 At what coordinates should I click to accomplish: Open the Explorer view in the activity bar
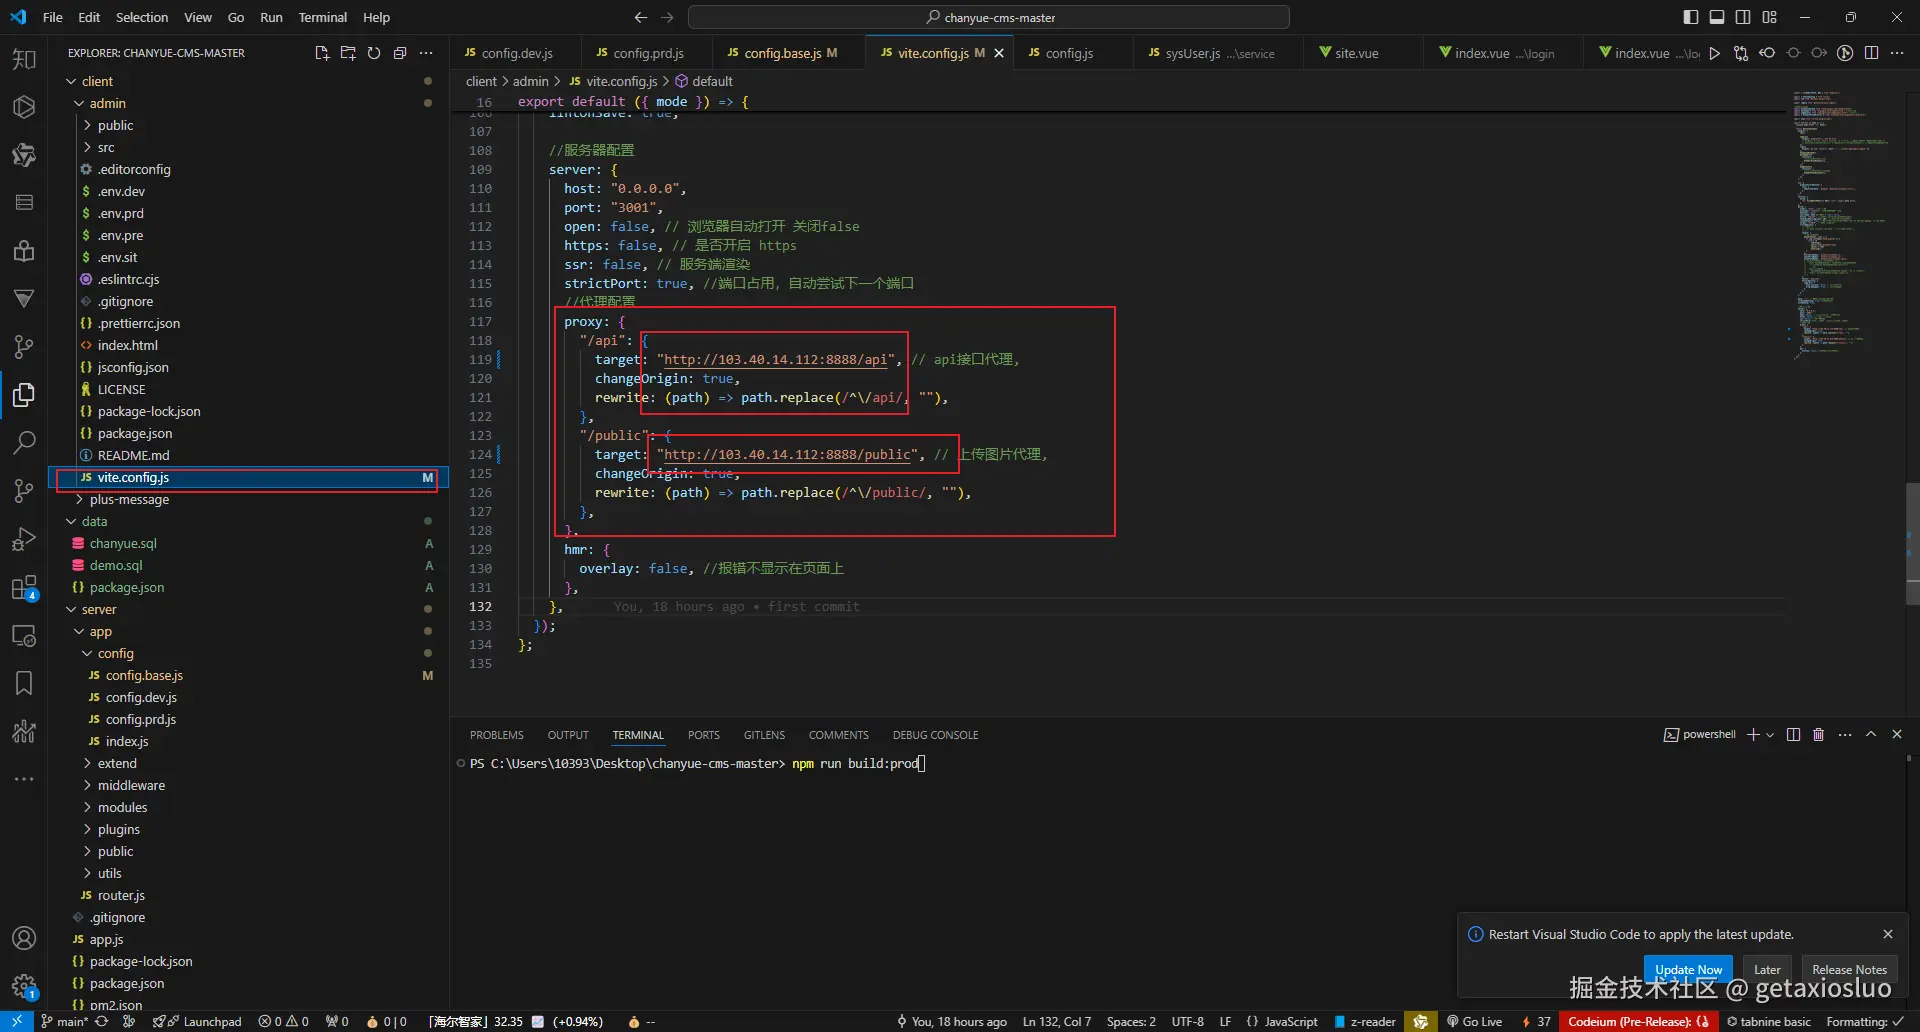tap(24, 395)
